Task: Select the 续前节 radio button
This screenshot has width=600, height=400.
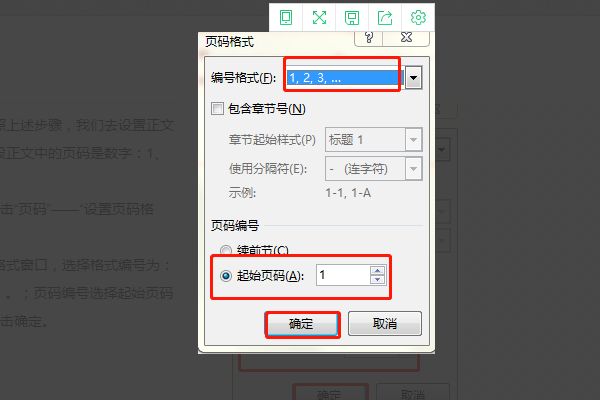Action: [226, 250]
